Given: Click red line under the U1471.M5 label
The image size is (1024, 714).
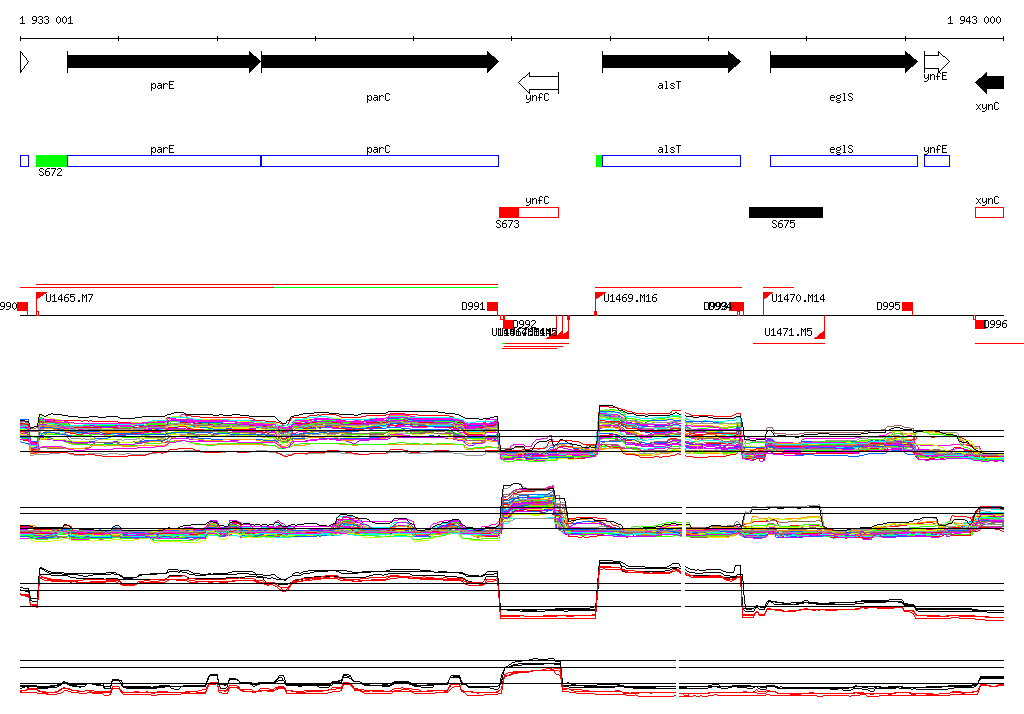Looking at the screenshot, I should (789, 343).
